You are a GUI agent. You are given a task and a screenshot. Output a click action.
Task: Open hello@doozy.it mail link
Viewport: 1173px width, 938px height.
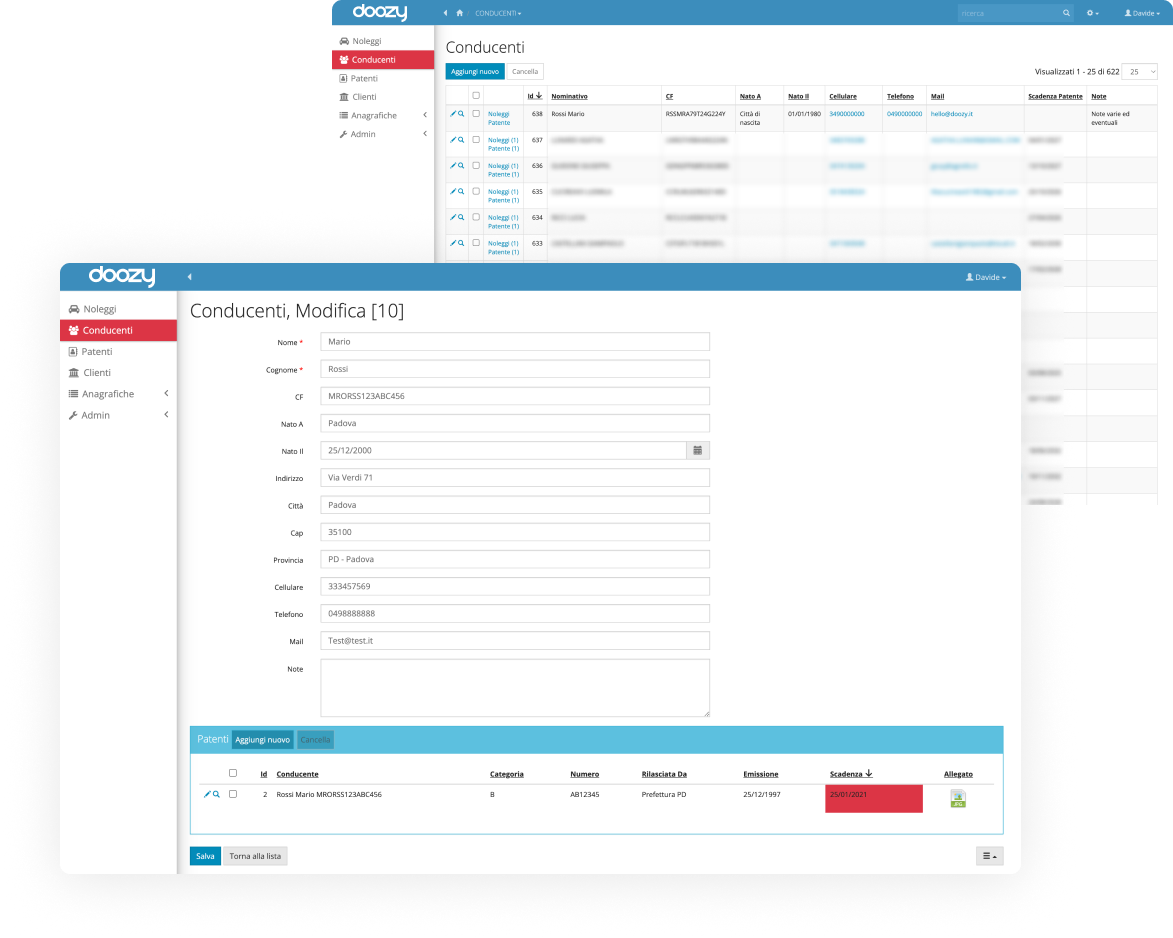tap(952, 114)
